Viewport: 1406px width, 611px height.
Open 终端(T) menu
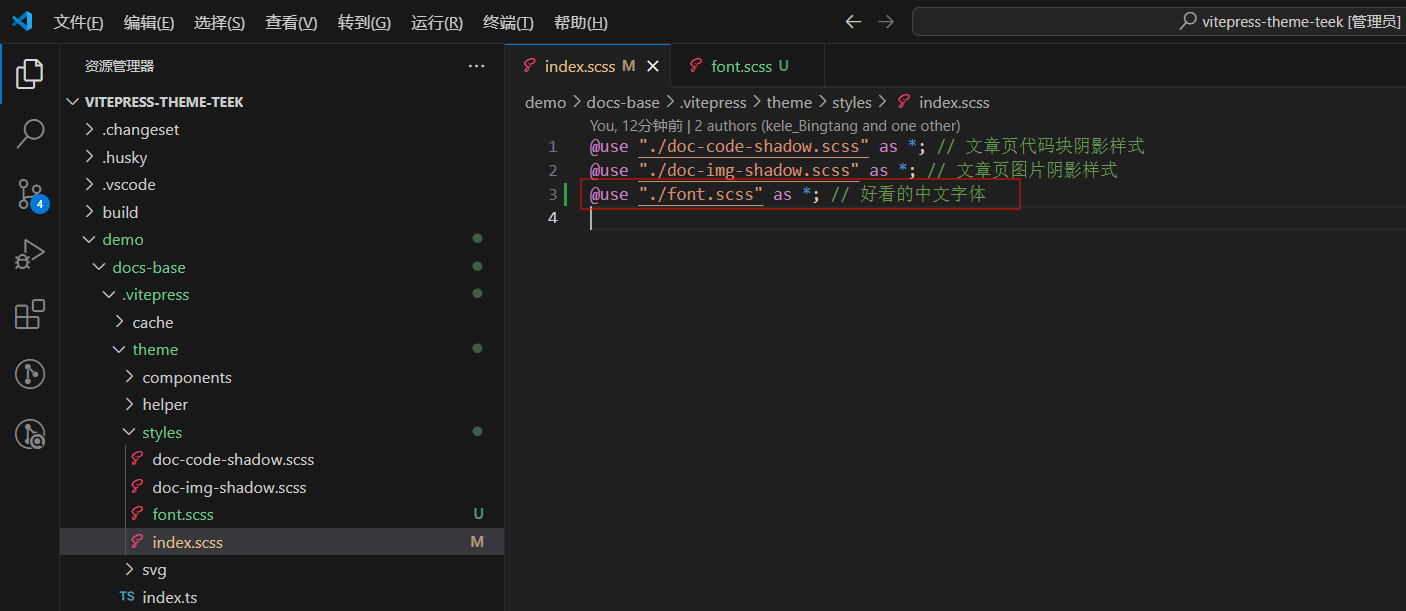point(508,22)
